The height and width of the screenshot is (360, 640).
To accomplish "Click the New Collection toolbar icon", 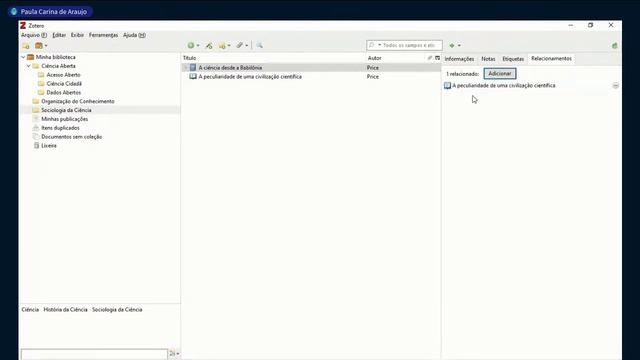I will point(26,46).
